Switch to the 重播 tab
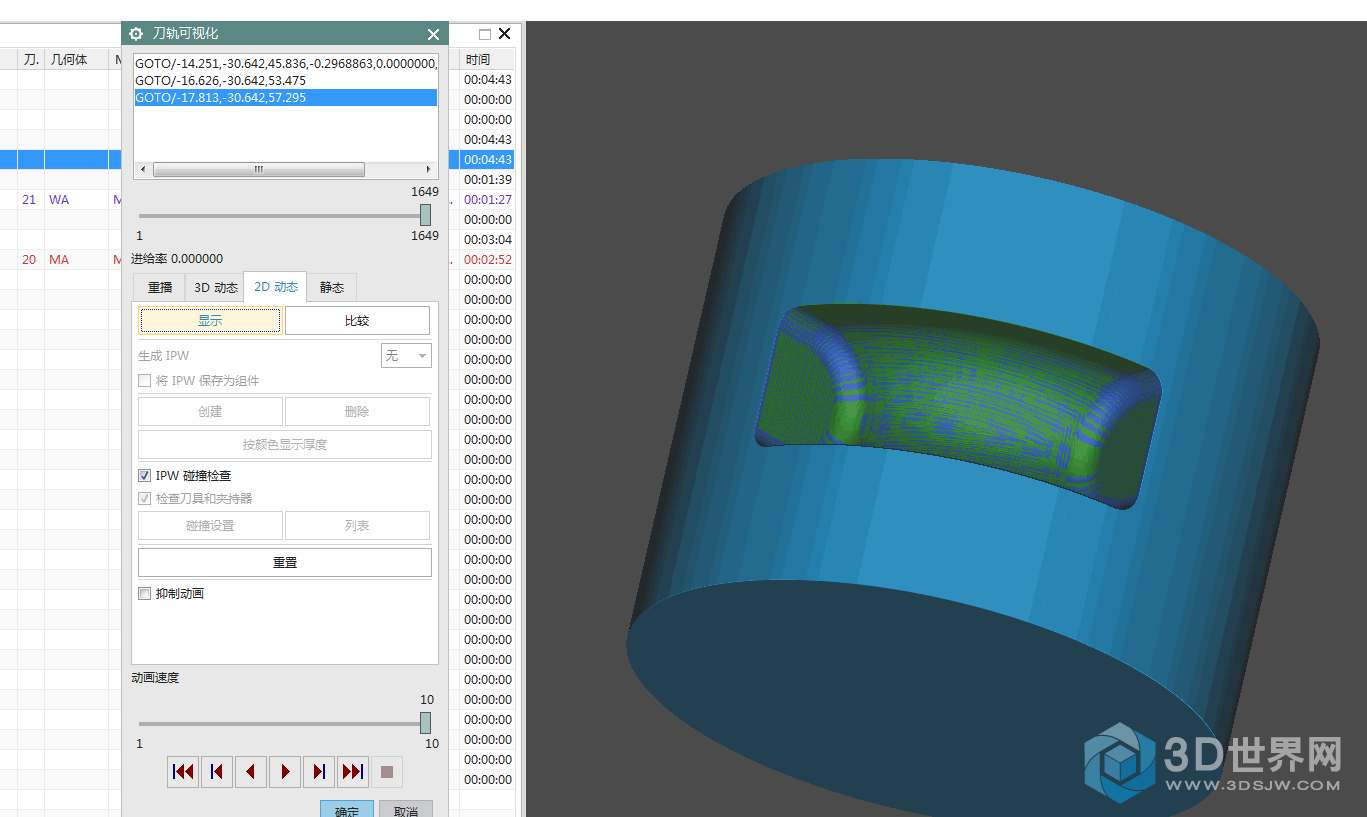Screen dimensions: 1367x817 point(160,287)
